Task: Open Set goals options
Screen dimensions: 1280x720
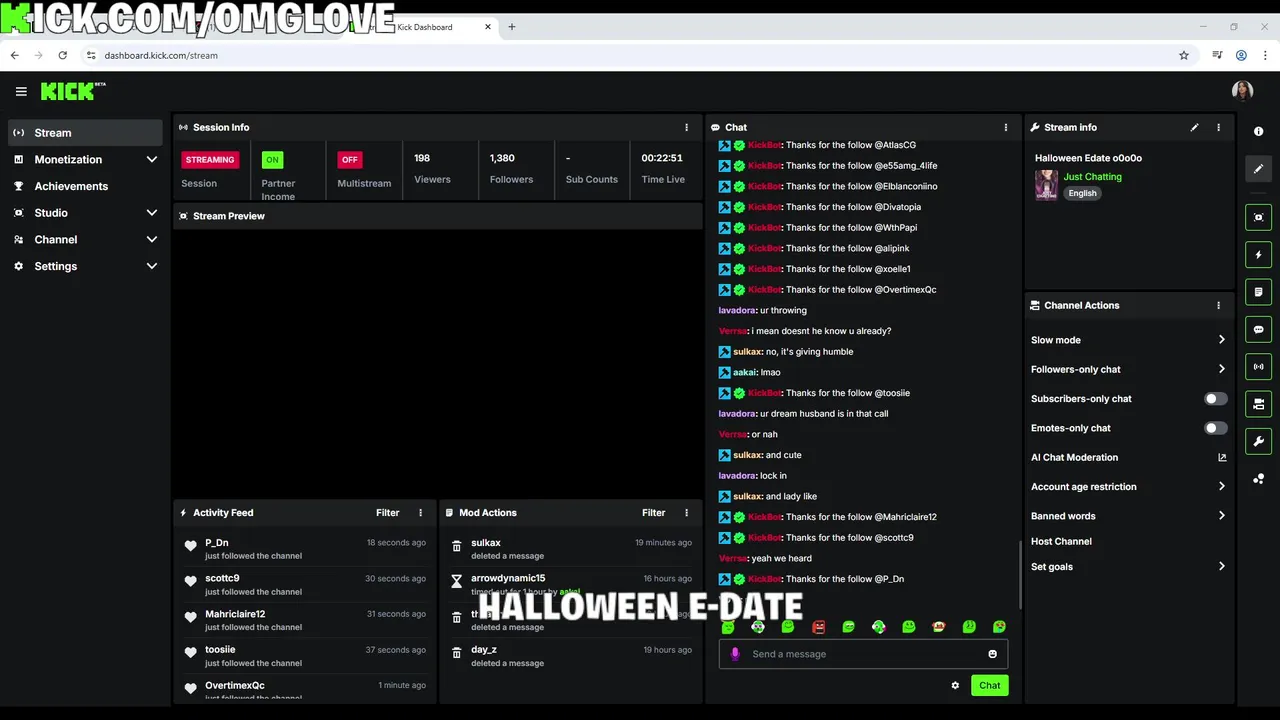Action: point(1128,566)
